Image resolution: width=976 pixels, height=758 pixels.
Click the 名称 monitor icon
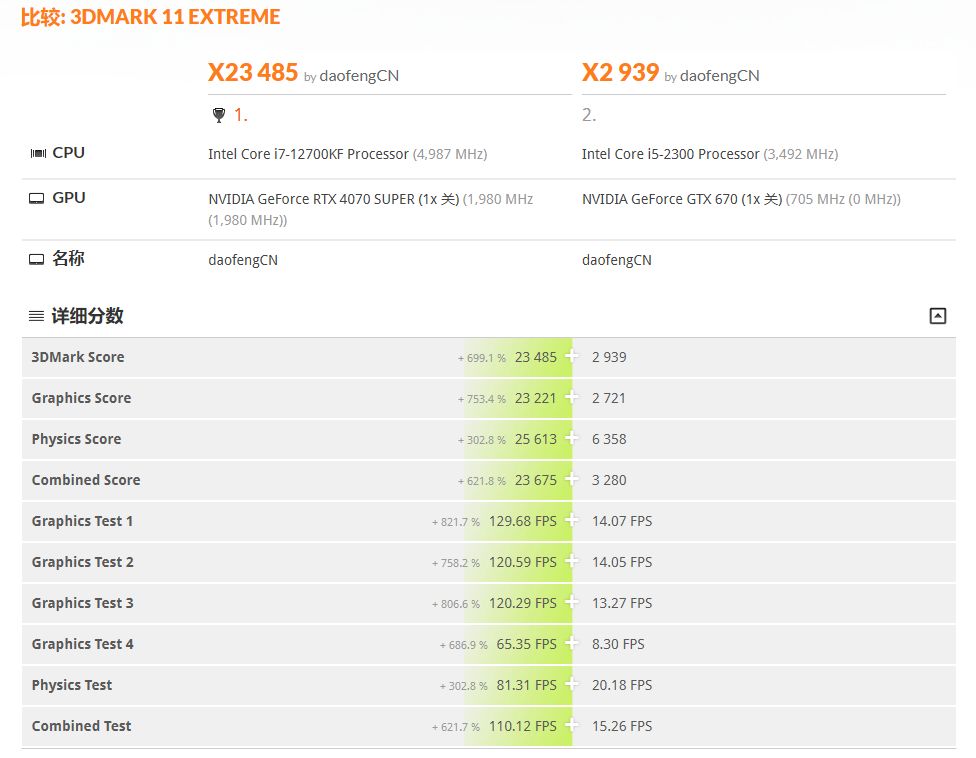coord(37,259)
